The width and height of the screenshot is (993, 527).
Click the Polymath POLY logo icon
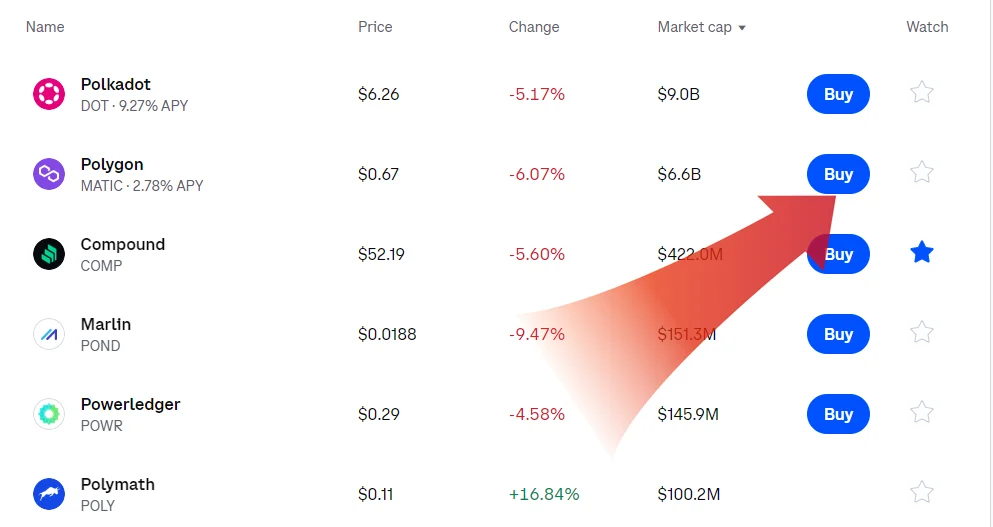(x=49, y=494)
